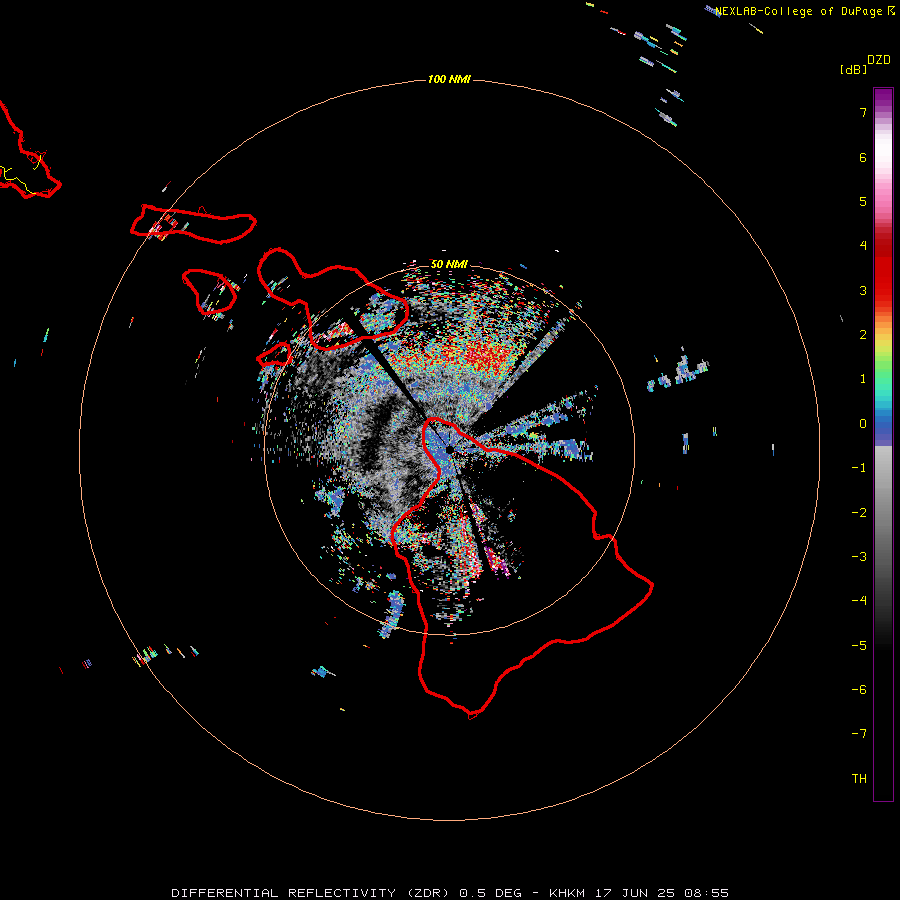Click the -7 value on the color scale

859,734
